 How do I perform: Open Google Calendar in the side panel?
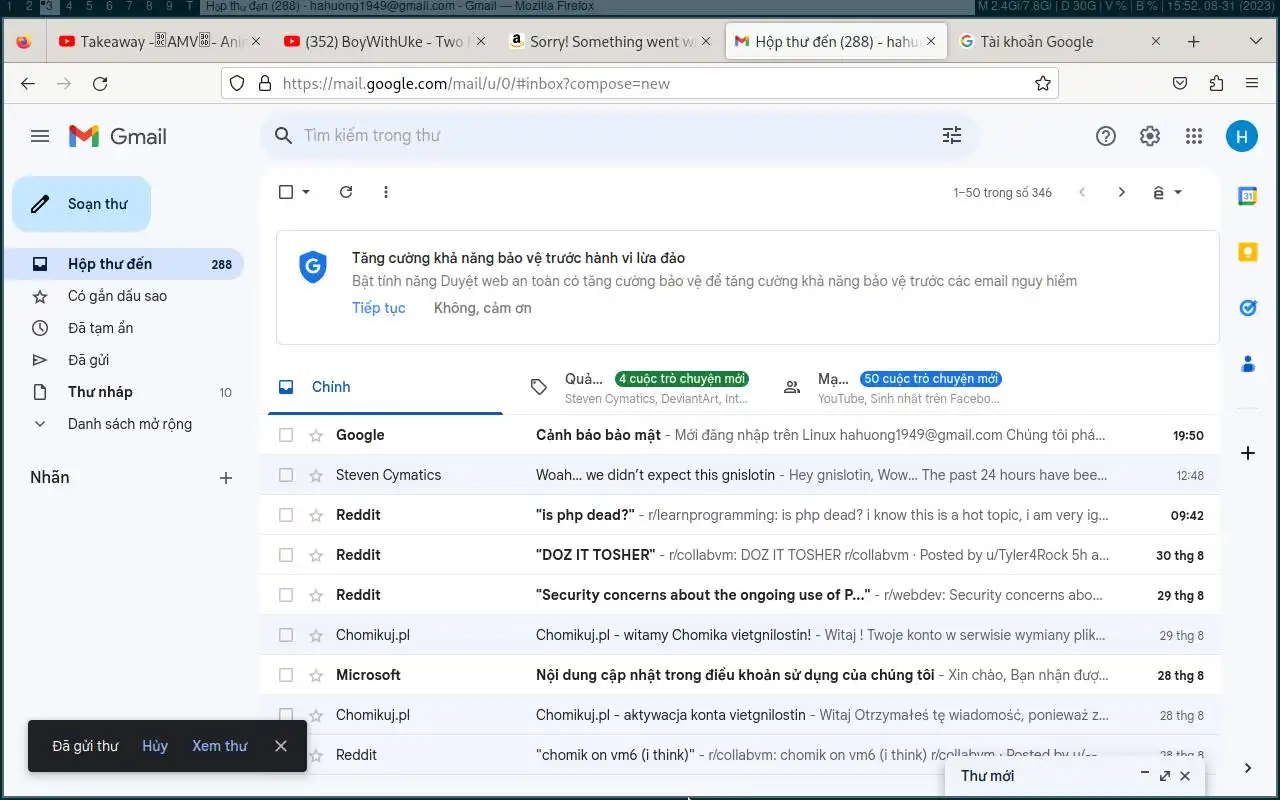pyautogui.click(x=1248, y=196)
